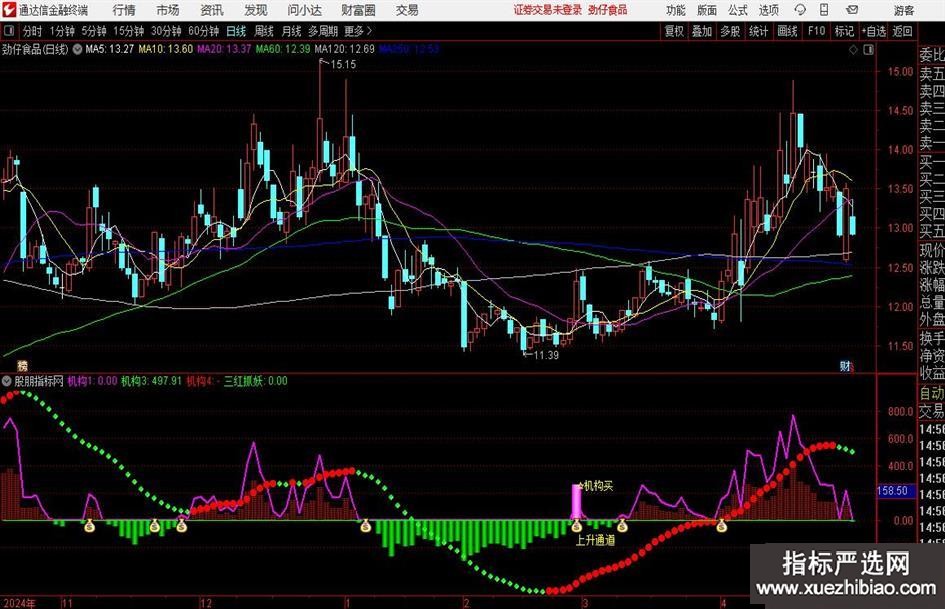Open 选项 menu

pos(768,10)
